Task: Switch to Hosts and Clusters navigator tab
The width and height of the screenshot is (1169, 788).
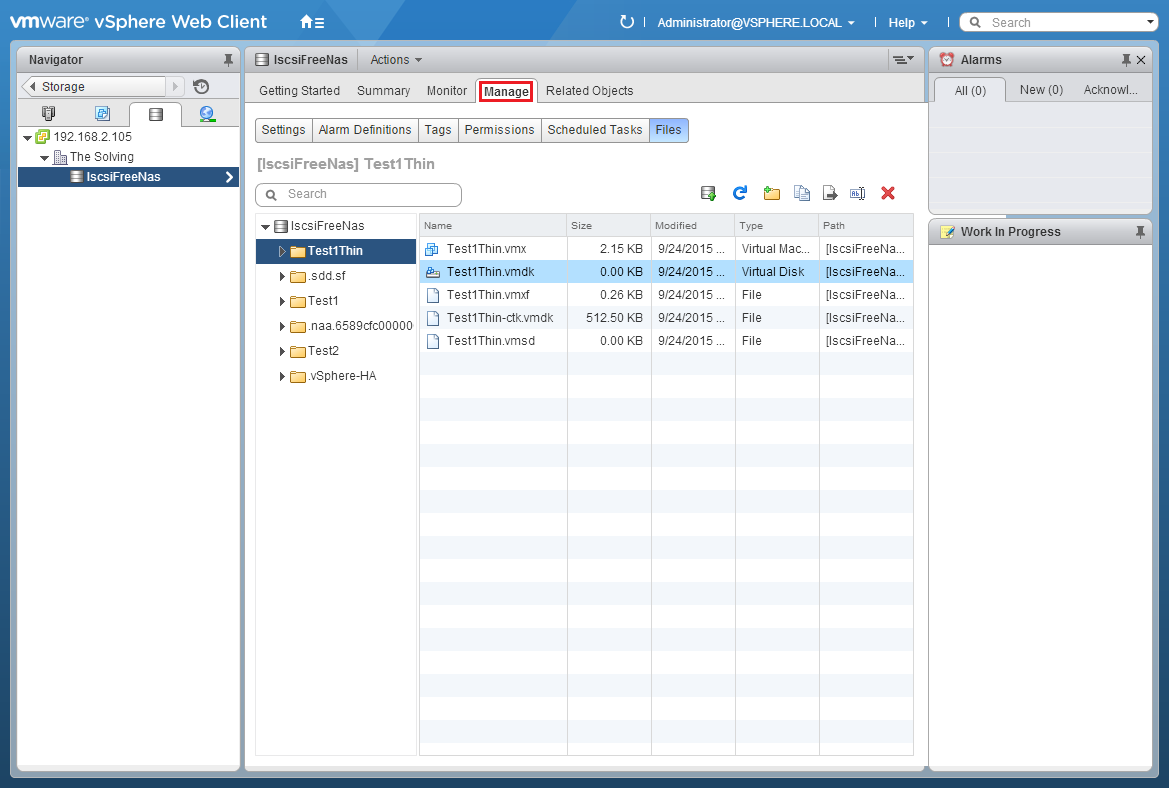Action: click(48, 113)
